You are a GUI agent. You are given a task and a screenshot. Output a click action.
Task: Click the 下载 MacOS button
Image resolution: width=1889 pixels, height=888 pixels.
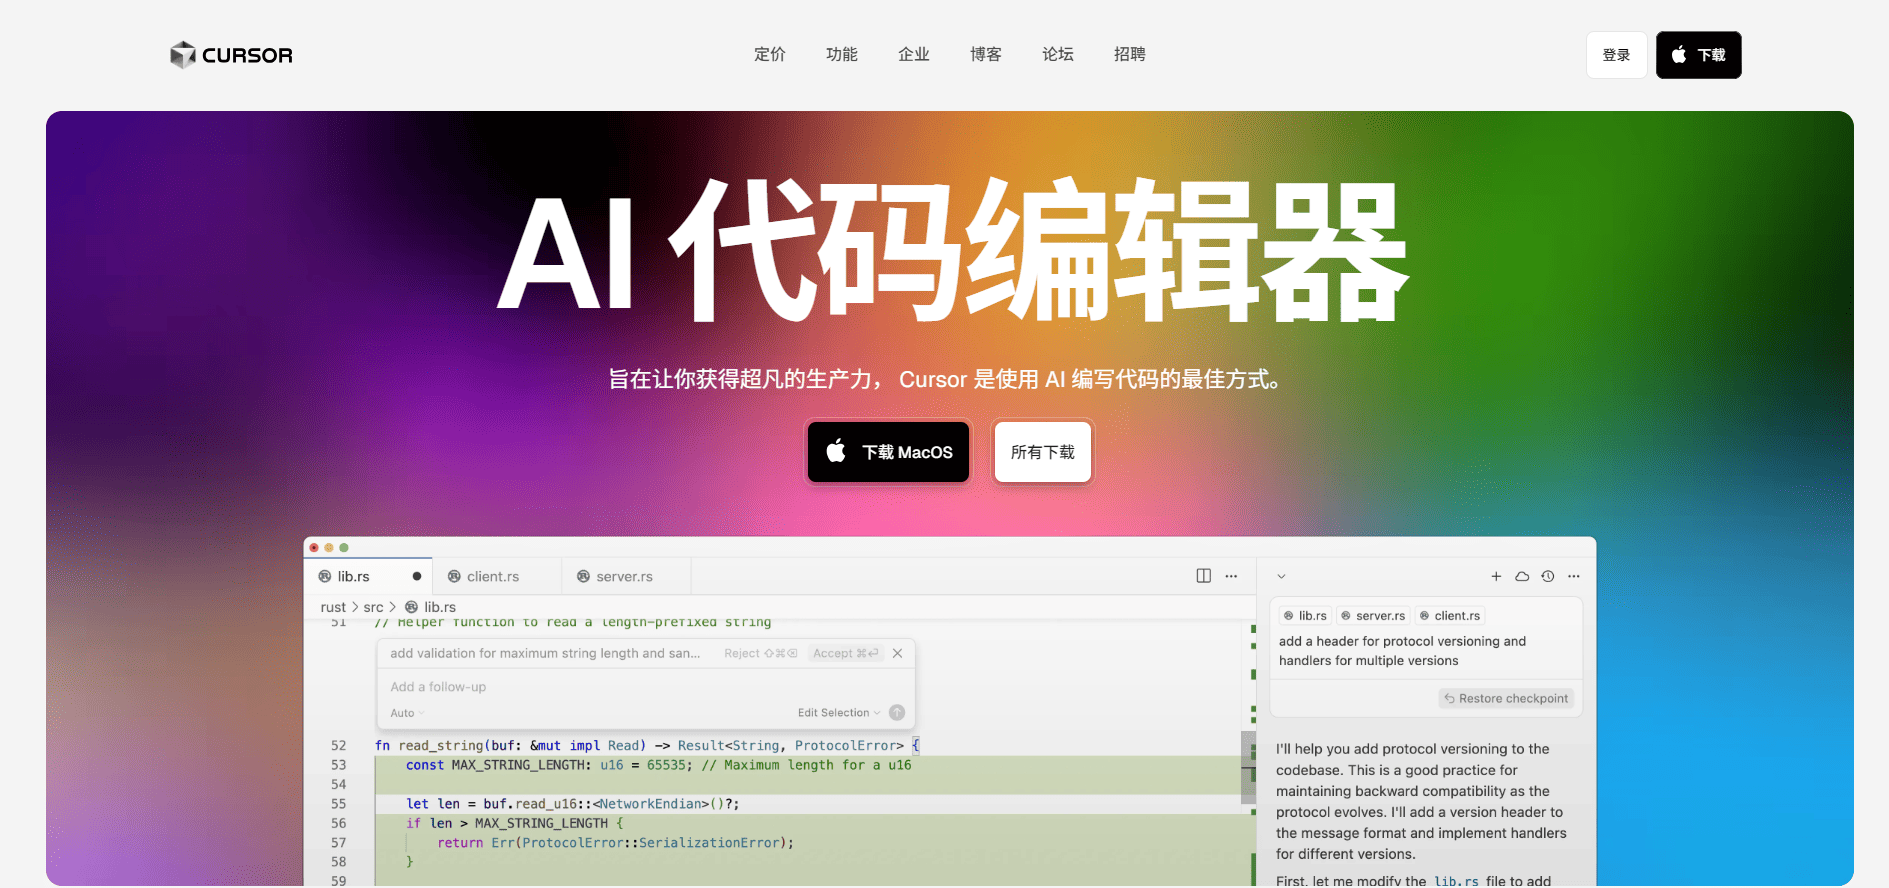click(x=888, y=452)
